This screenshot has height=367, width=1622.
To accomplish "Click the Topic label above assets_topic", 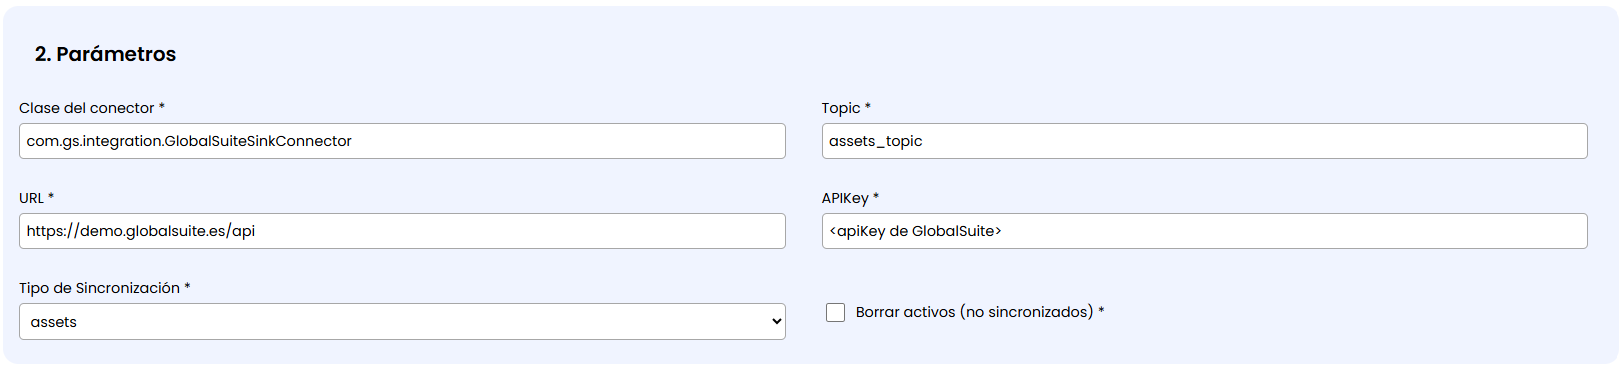I will click(x=841, y=108).
